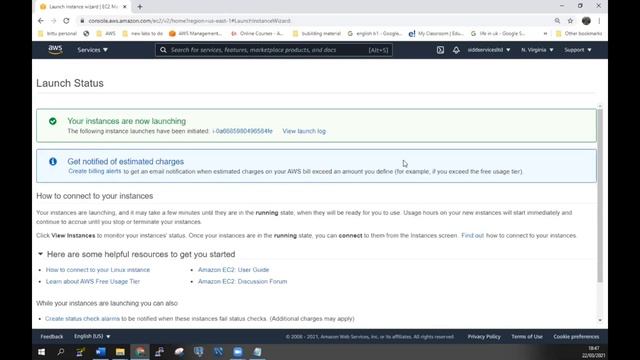Show hidden bookmarks overflow chevron

click(545, 33)
